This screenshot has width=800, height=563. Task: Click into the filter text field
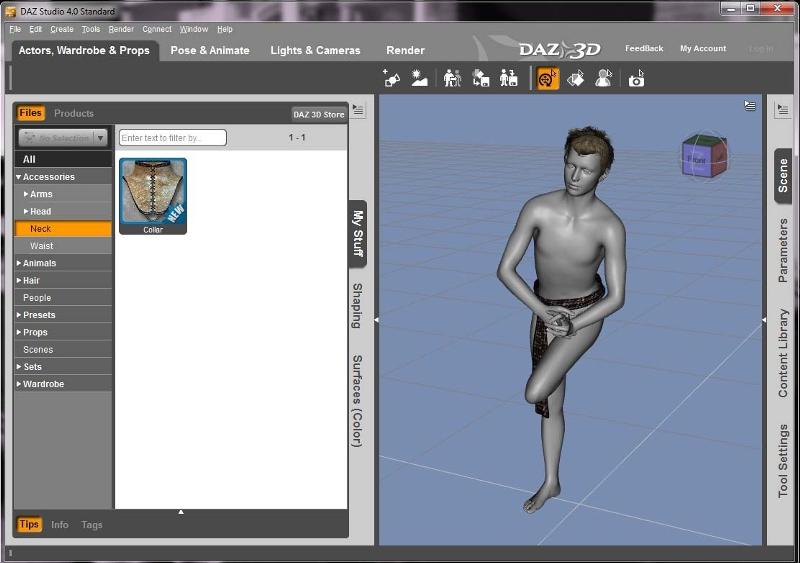(x=172, y=138)
